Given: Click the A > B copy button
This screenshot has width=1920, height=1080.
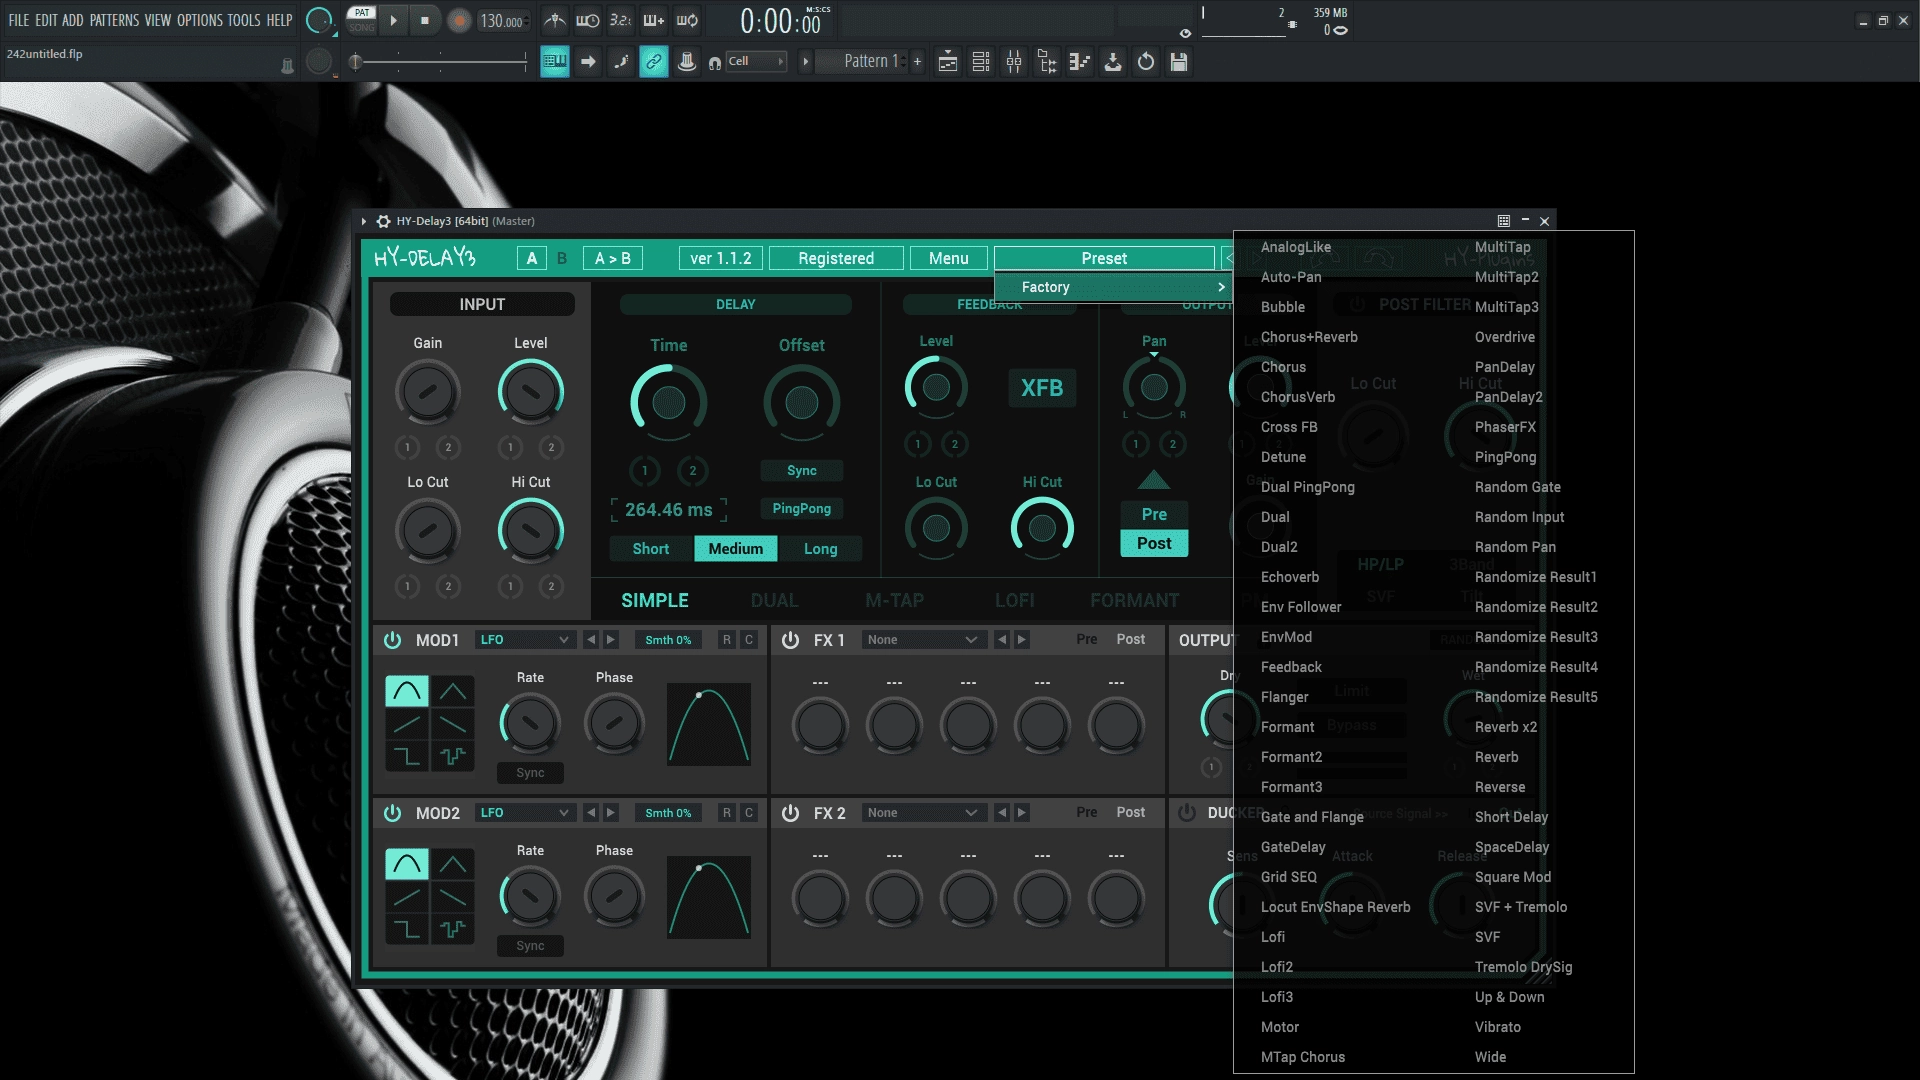Looking at the screenshot, I should pos(613,258).
